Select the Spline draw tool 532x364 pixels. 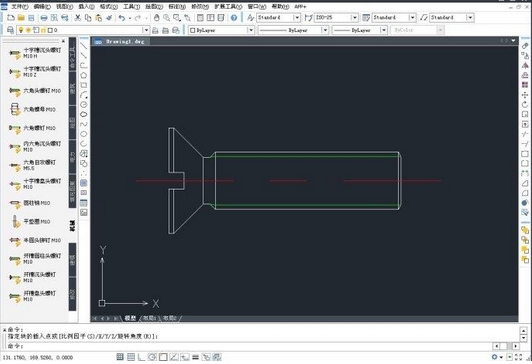click(83, 124)
